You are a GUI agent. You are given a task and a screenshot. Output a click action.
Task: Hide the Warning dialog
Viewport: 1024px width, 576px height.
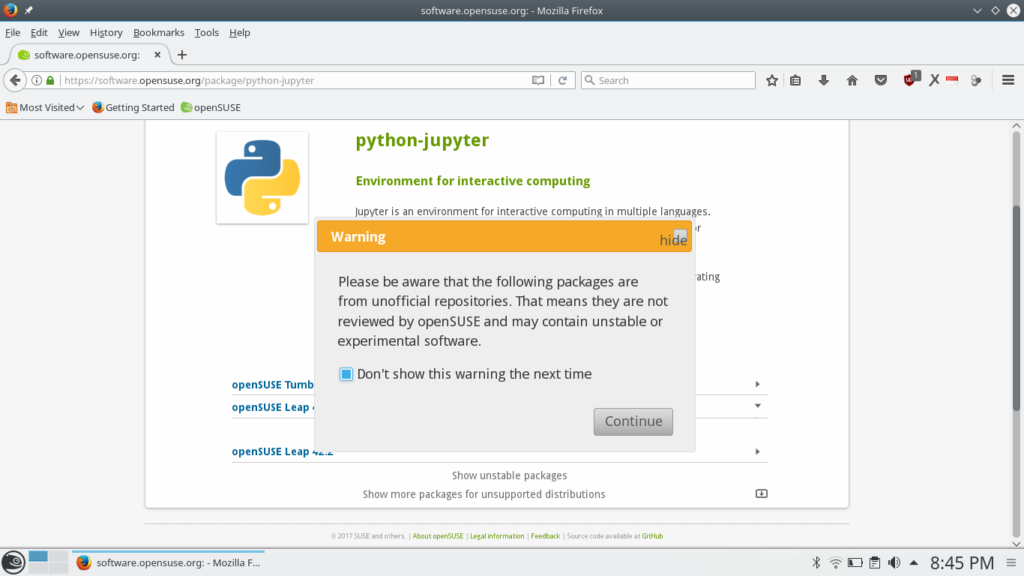click(x=673, y=239)
